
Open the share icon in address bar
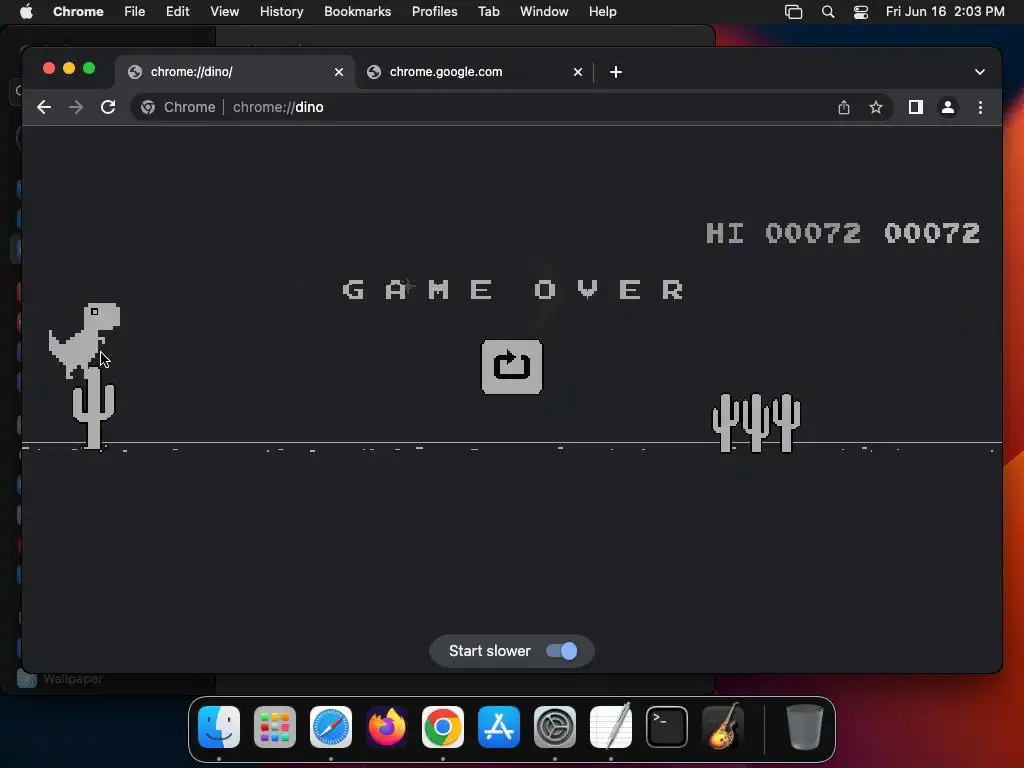(x=844, y=107)
